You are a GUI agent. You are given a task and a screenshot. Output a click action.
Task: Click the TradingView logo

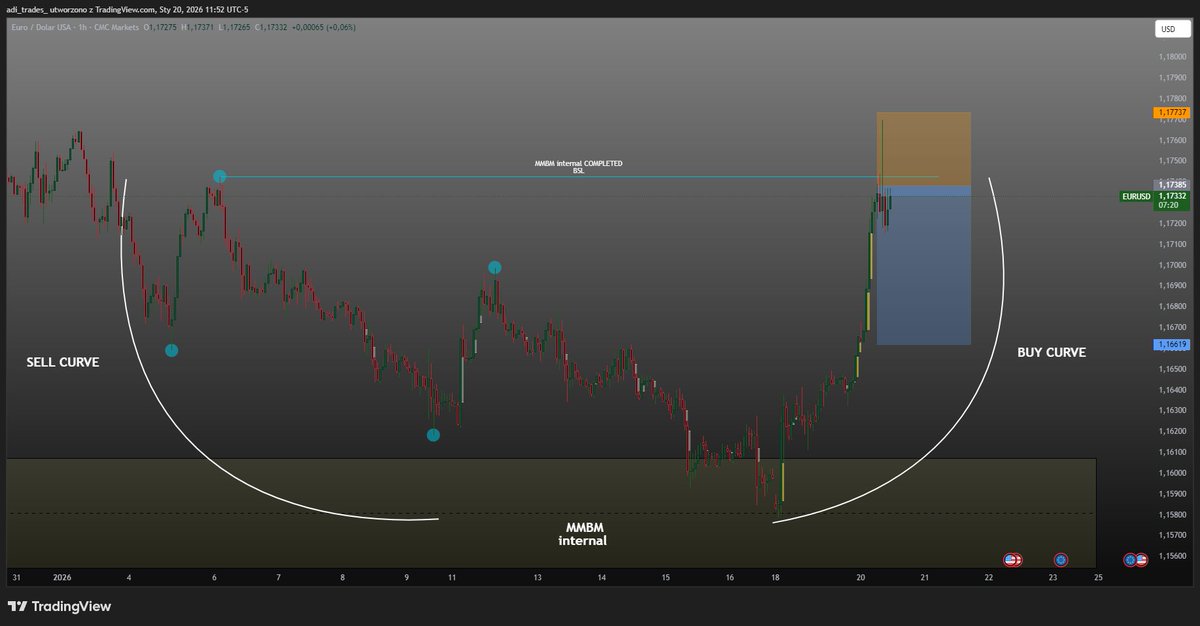click(x=59, y=606)
